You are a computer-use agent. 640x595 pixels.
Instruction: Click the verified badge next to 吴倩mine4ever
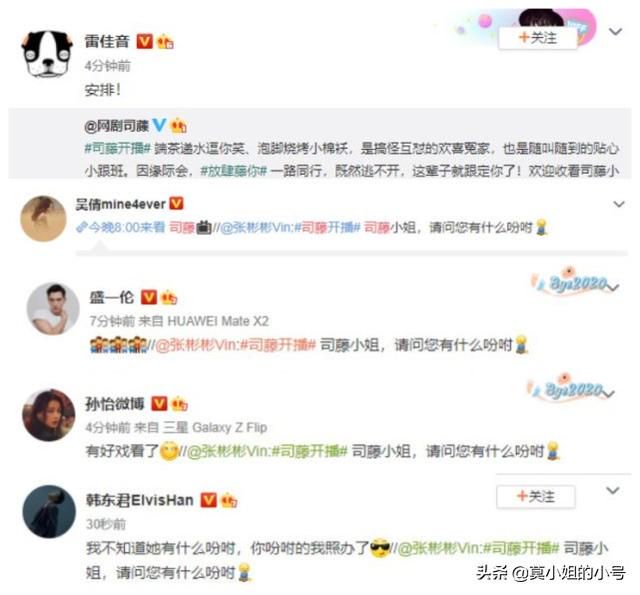coord(176,203)
